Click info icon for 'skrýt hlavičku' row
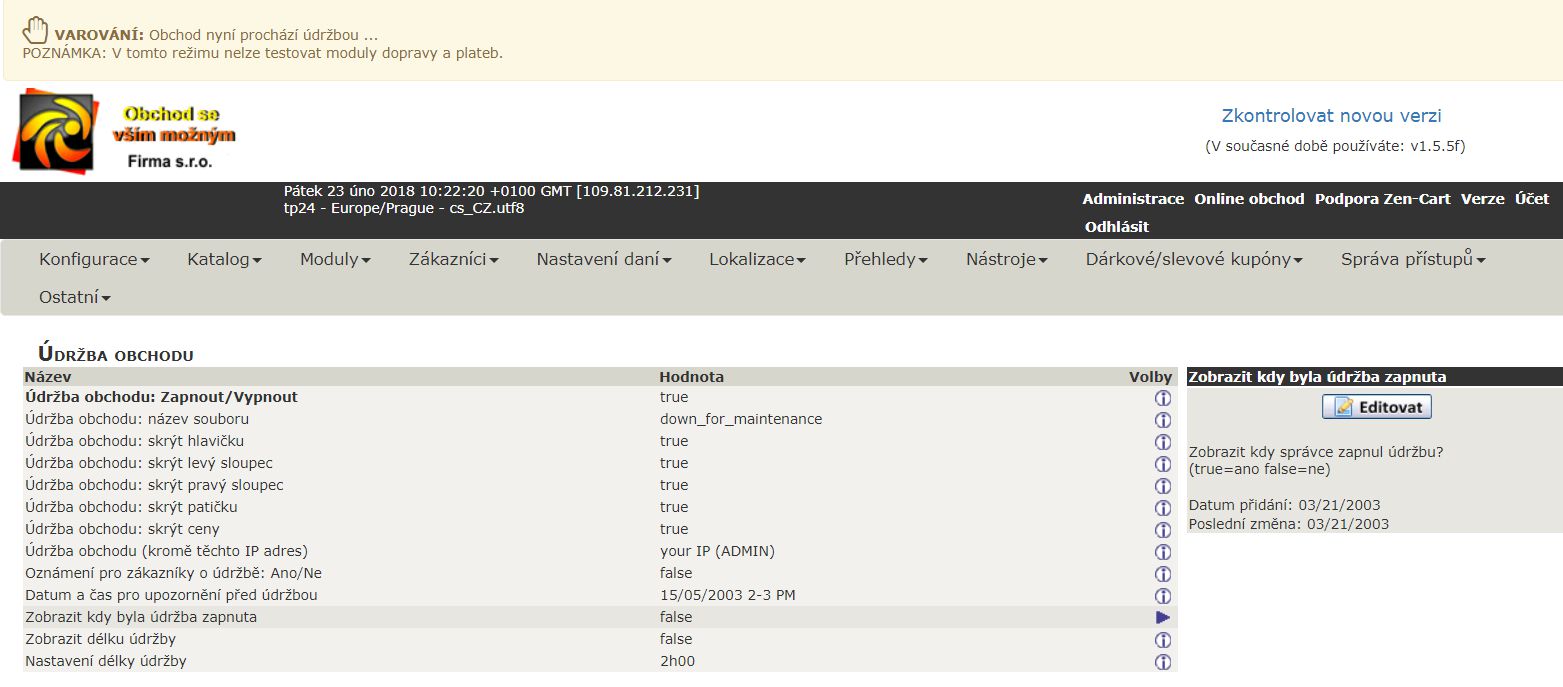The image size is (1563, 687). pyautogui.click(x=1162, y=442)
